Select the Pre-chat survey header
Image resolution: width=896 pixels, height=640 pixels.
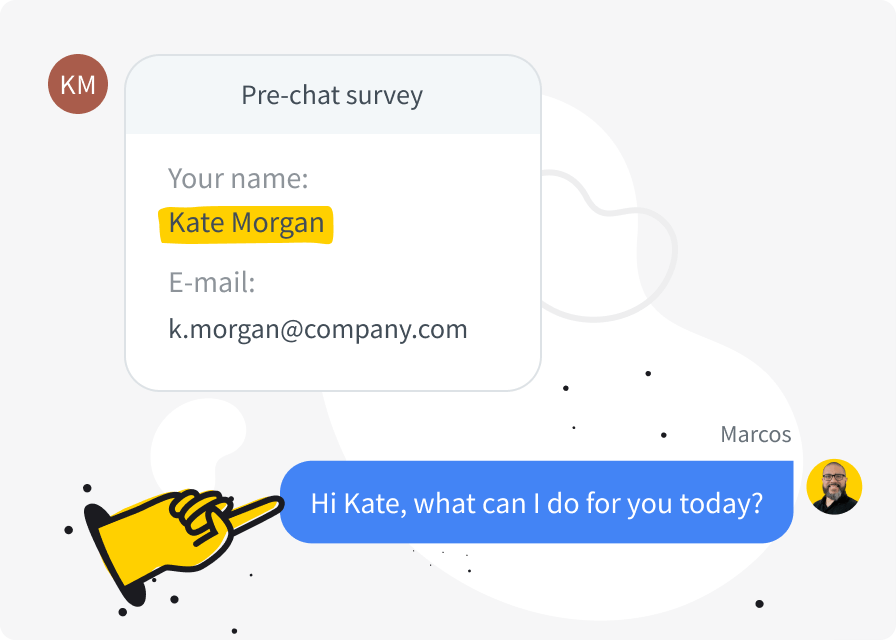[333, 95]
